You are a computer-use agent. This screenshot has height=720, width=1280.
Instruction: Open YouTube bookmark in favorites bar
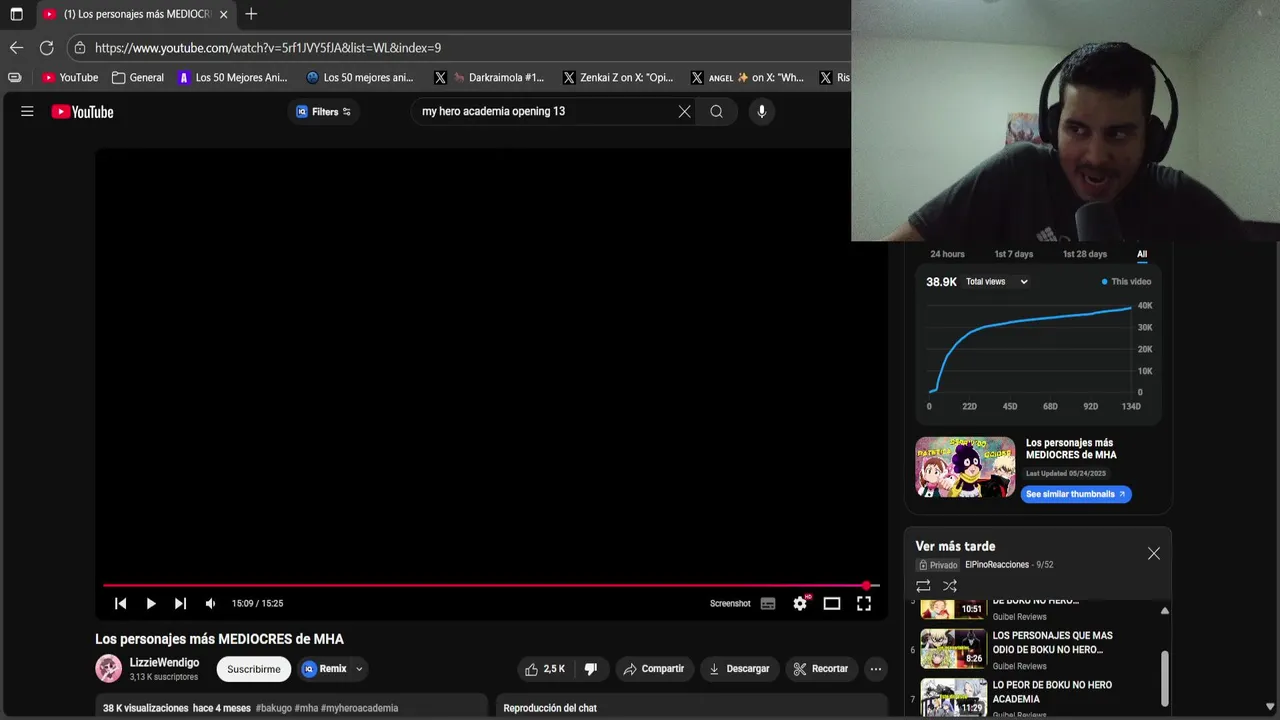pyautogui.click(x=70, y=77)
